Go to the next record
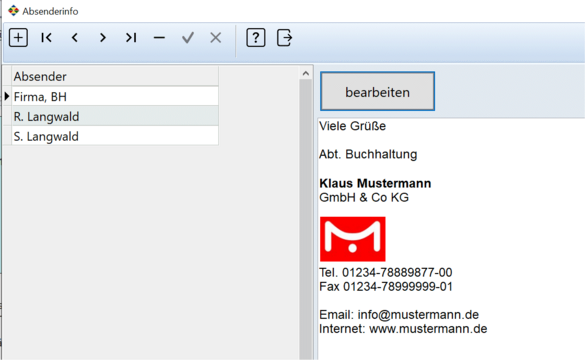Viewport: 585px width, 360px height. pyautogui.click(x=103, y=38)
